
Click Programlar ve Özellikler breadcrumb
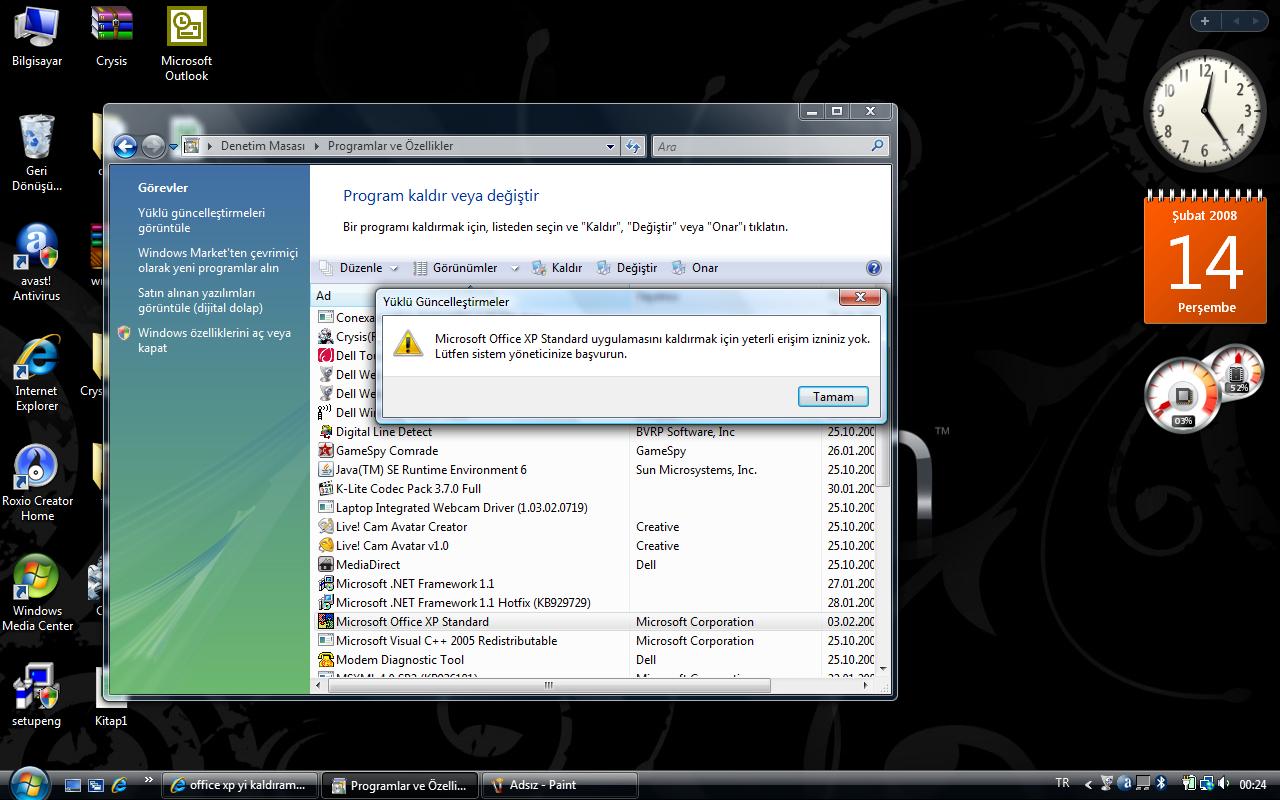coord(391,146)
